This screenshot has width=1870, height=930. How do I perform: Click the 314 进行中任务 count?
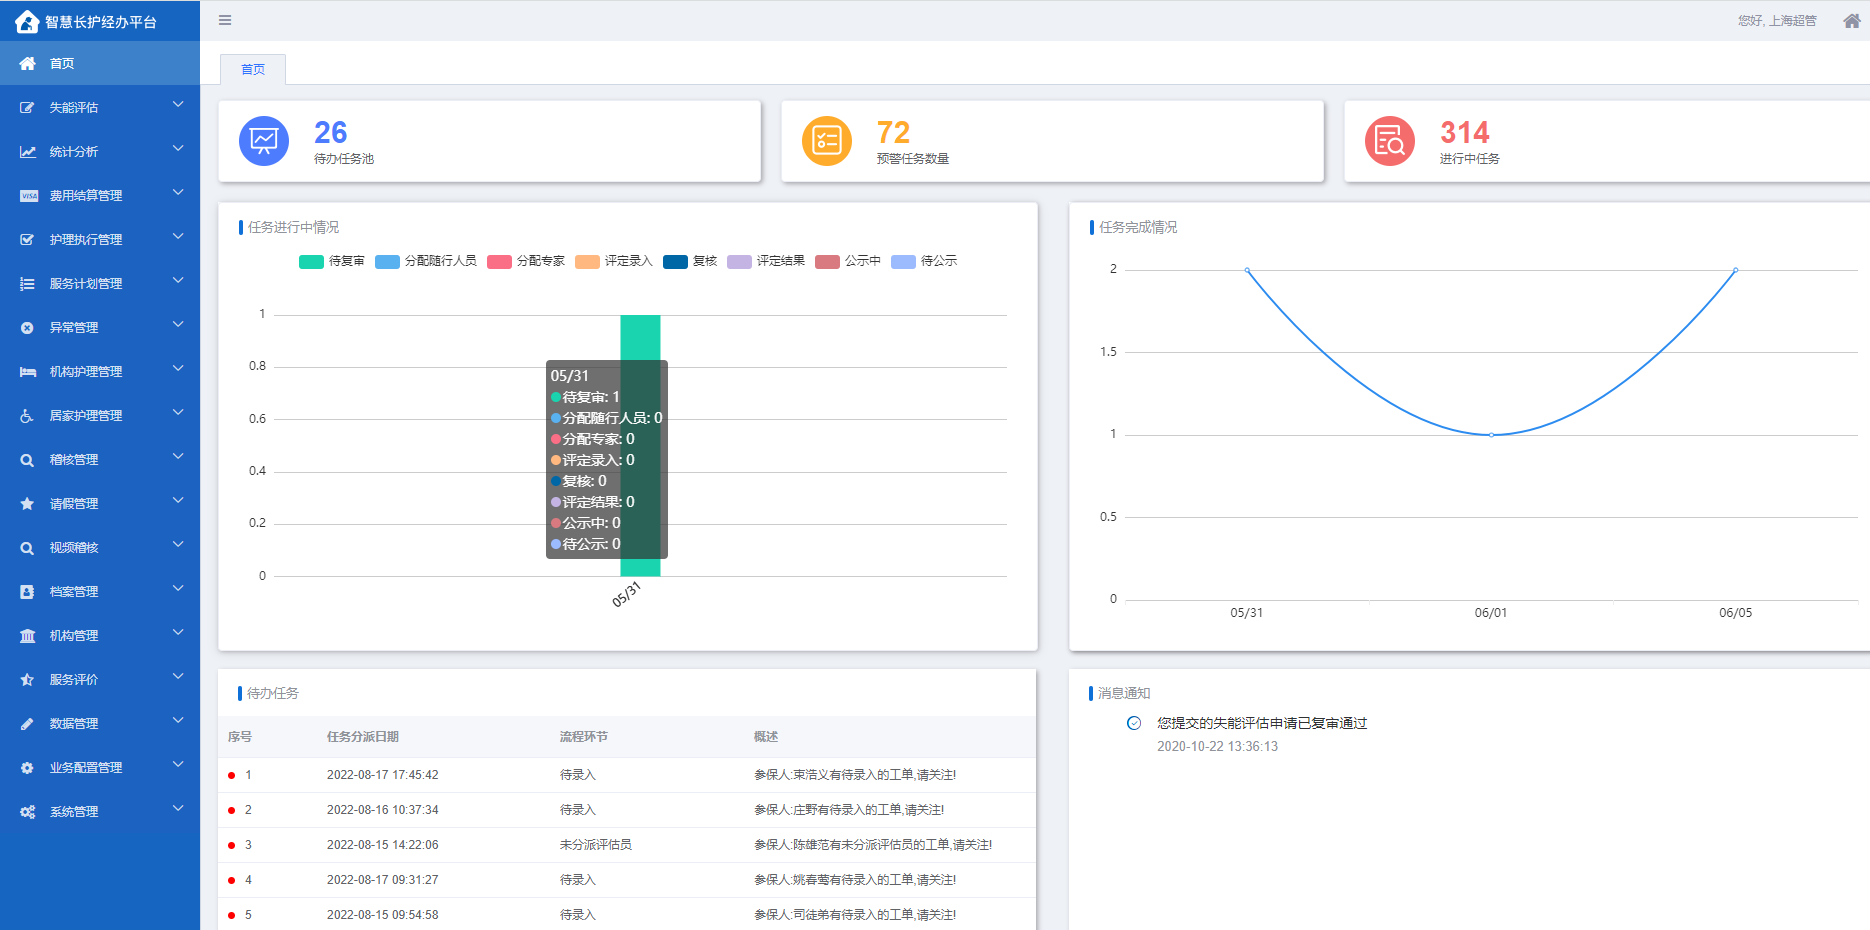pyautogui.click(x=1464, y=132)
